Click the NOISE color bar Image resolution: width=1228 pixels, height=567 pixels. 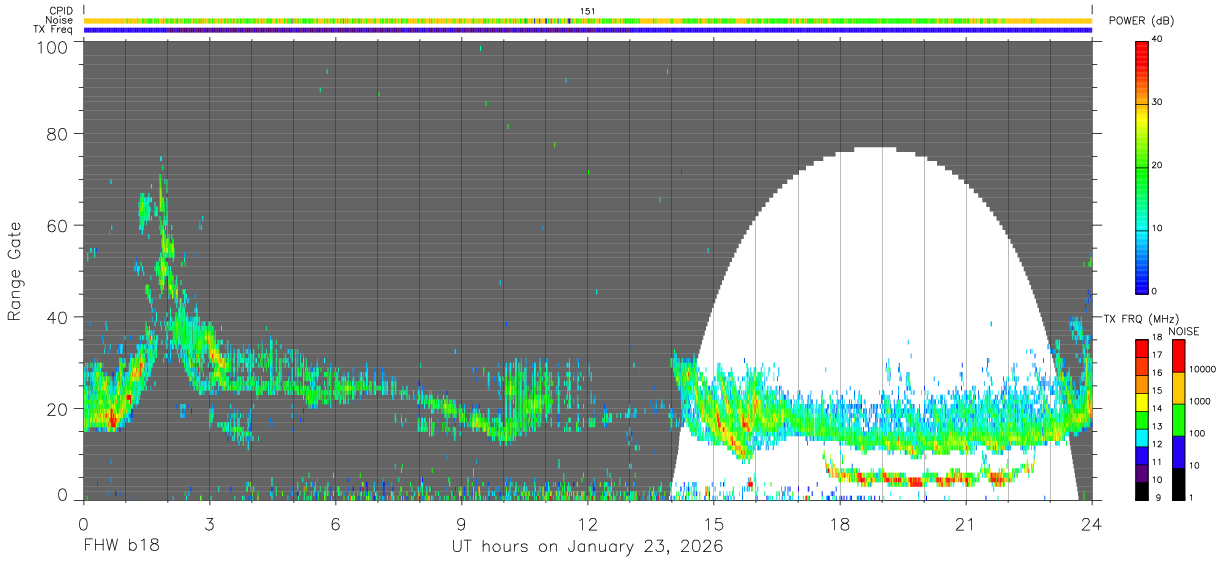[x=1178, y=419]
